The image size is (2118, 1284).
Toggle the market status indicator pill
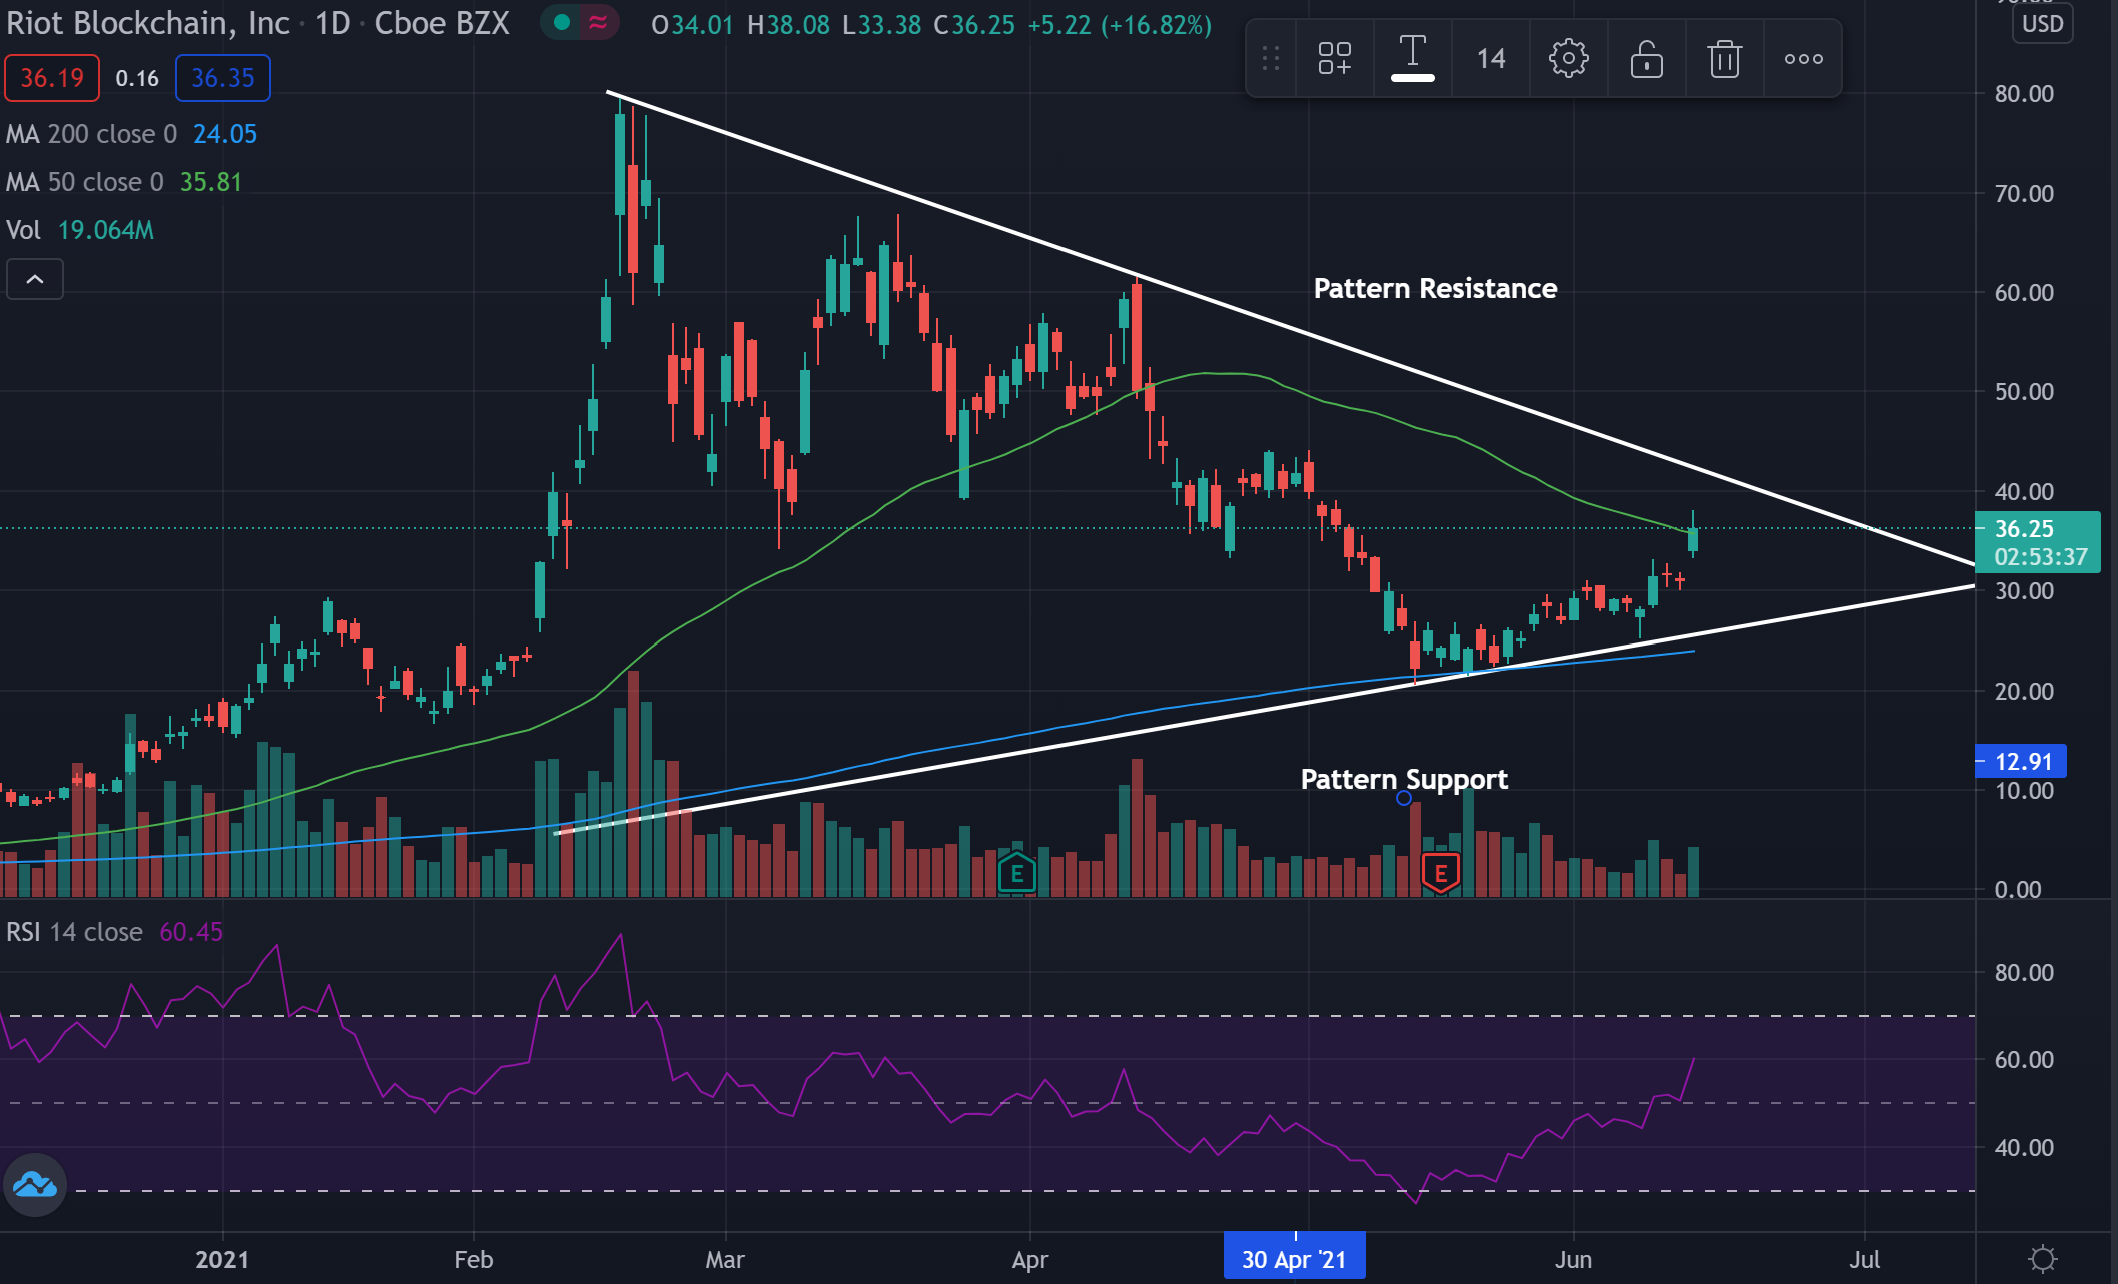coord(580,22)
